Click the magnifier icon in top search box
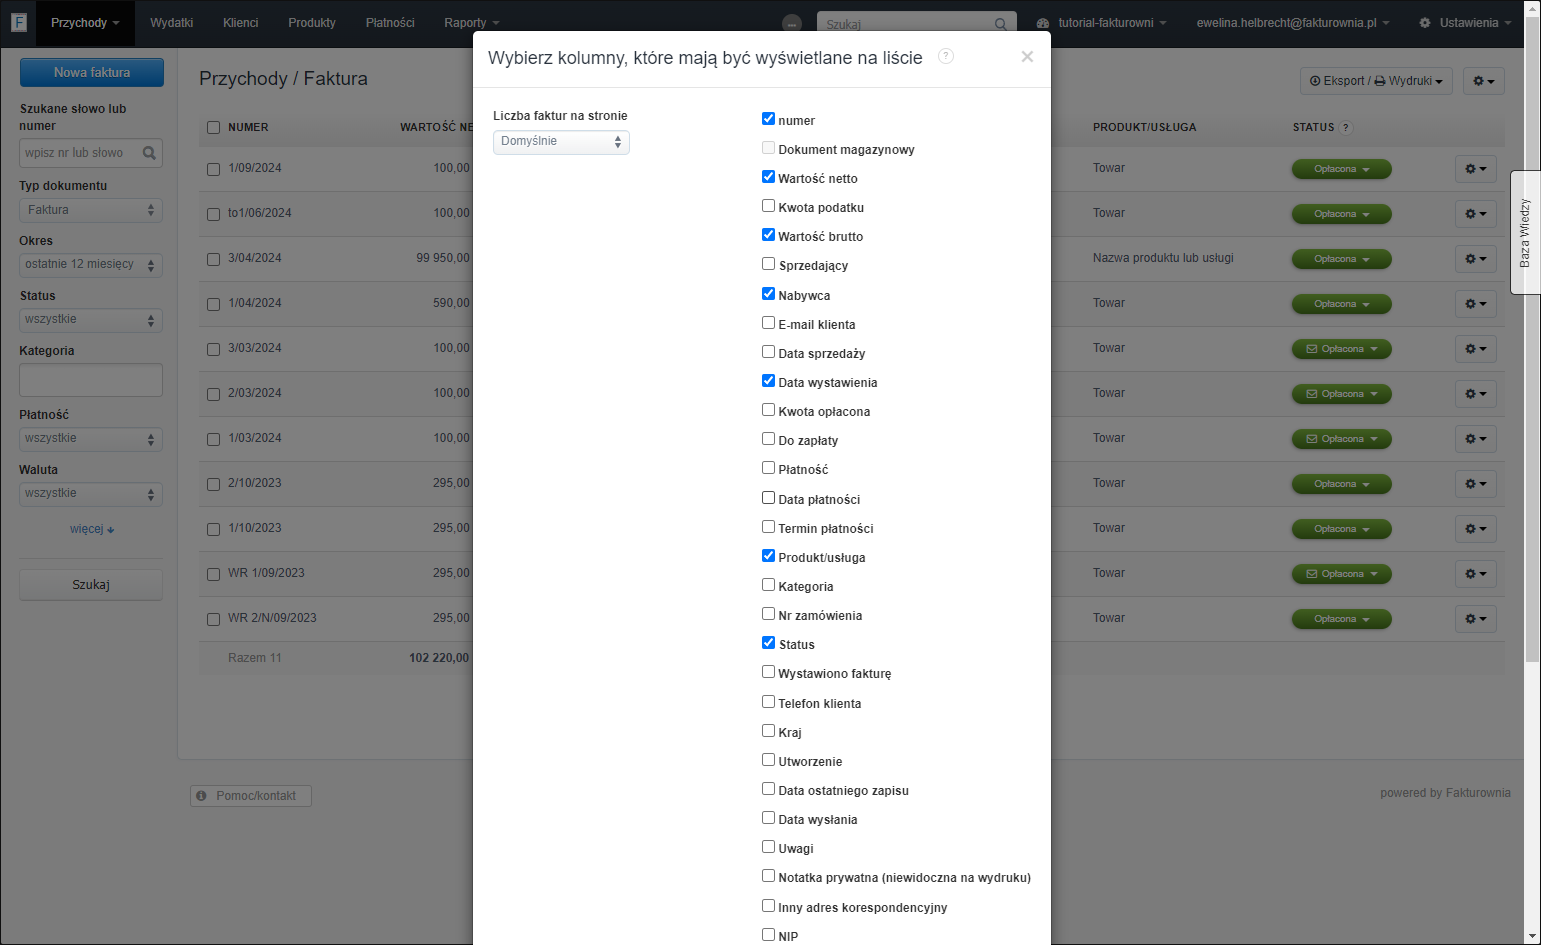1541x945 pixels. point(1001,24)
